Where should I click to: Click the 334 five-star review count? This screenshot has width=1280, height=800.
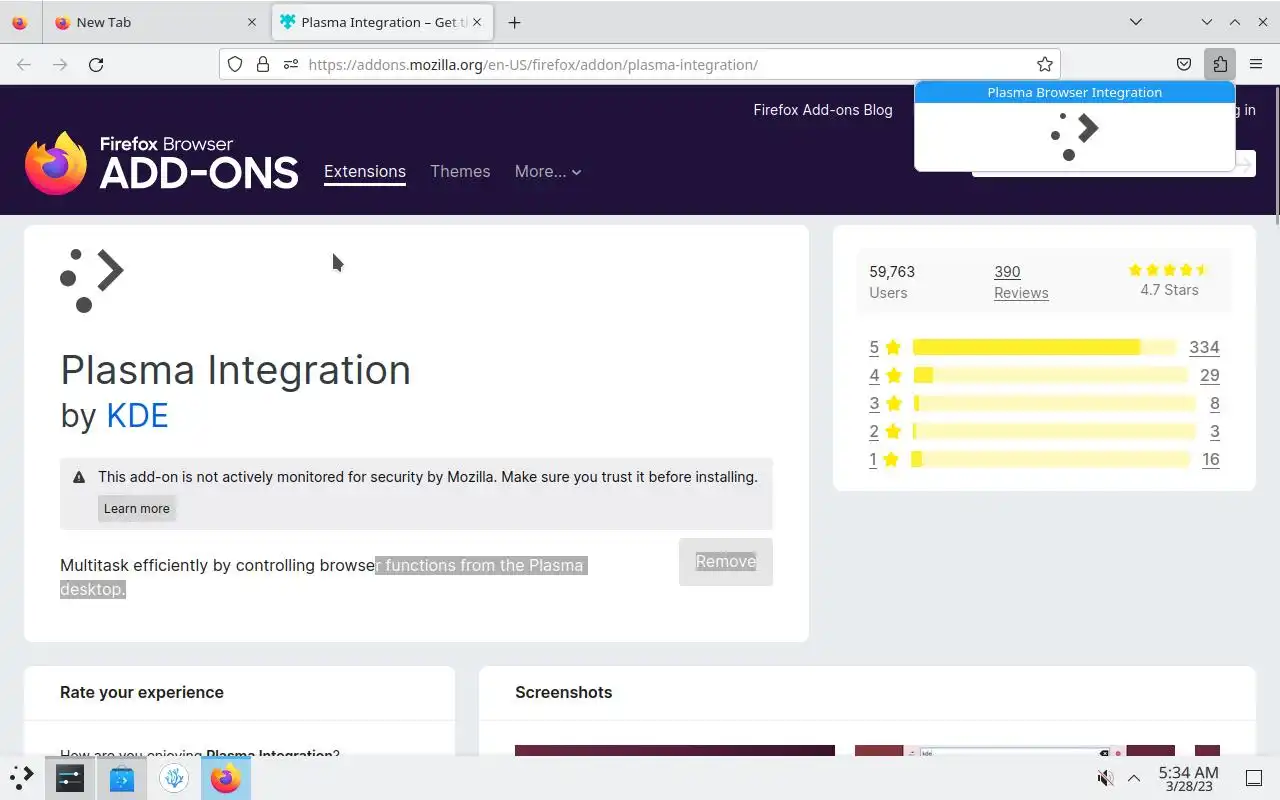tap(1204, 348)
